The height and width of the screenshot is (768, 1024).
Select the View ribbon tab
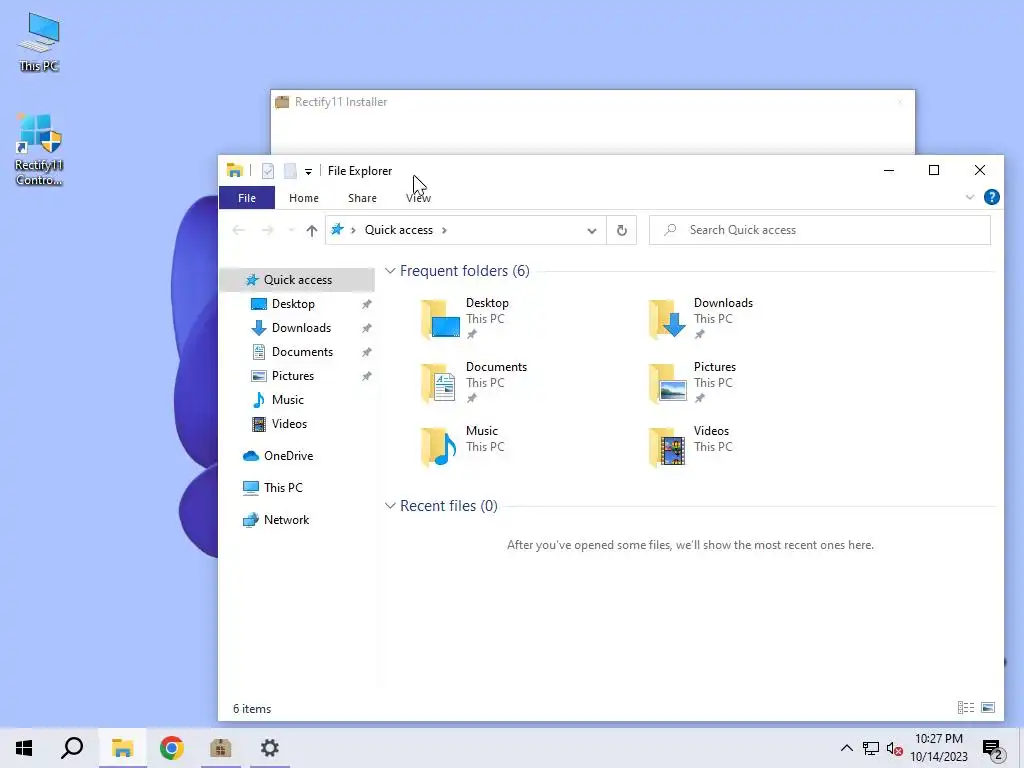pos(418,198)
